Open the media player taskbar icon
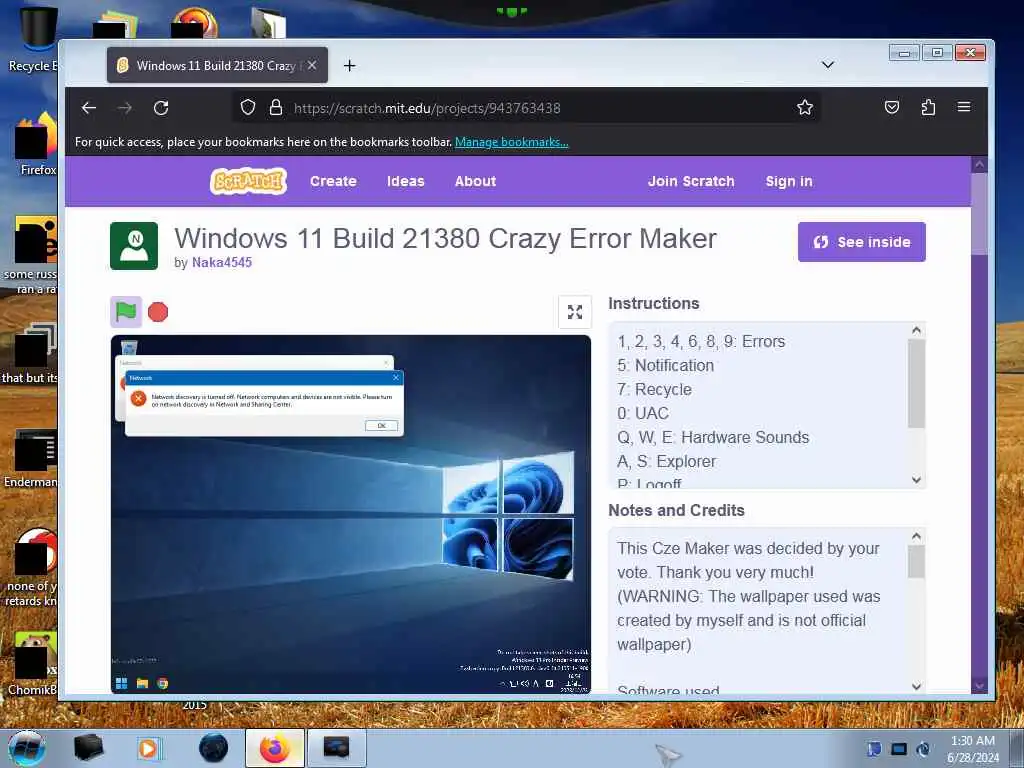The height and width of the screenshot is (768, 1024). pos(149,748)
